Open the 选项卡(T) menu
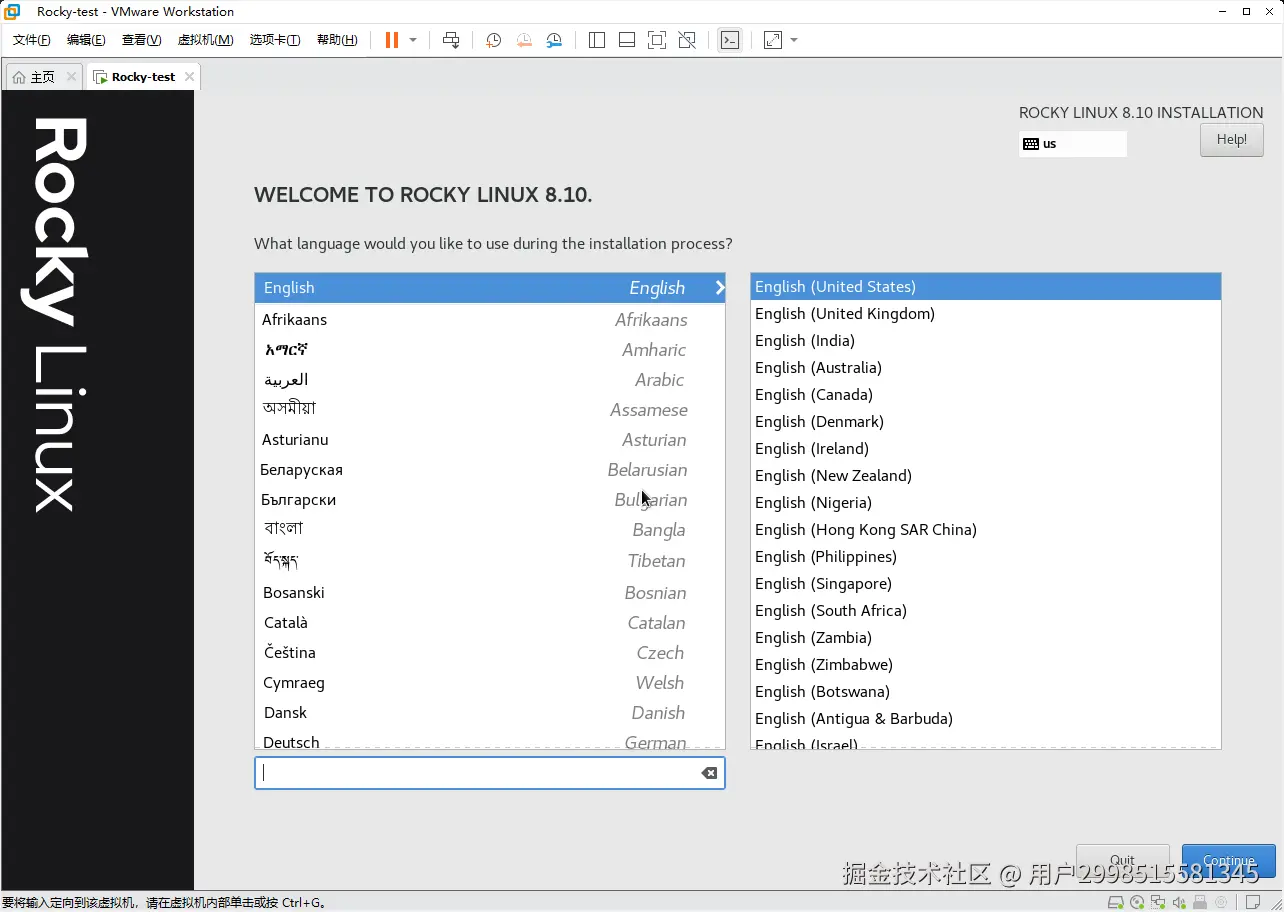The height and width of the screenshot is (912, 1284). (x=275, y=40)
